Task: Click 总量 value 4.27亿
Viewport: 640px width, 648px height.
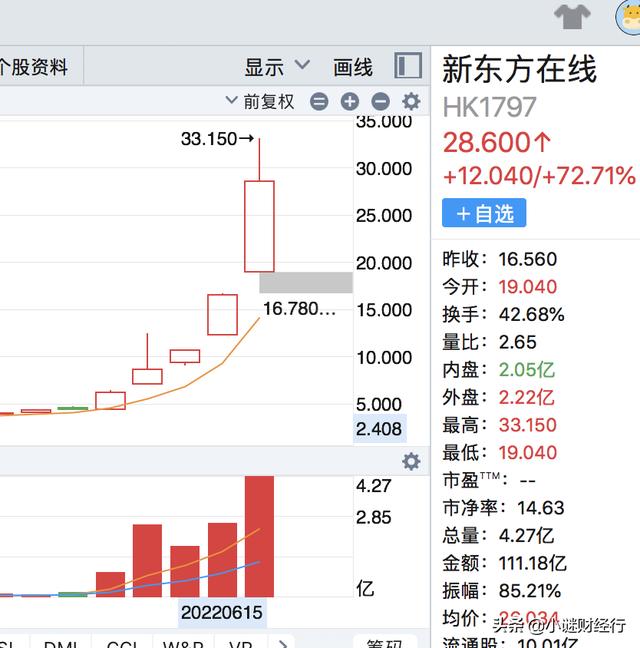Action: [x=526, y=536]
